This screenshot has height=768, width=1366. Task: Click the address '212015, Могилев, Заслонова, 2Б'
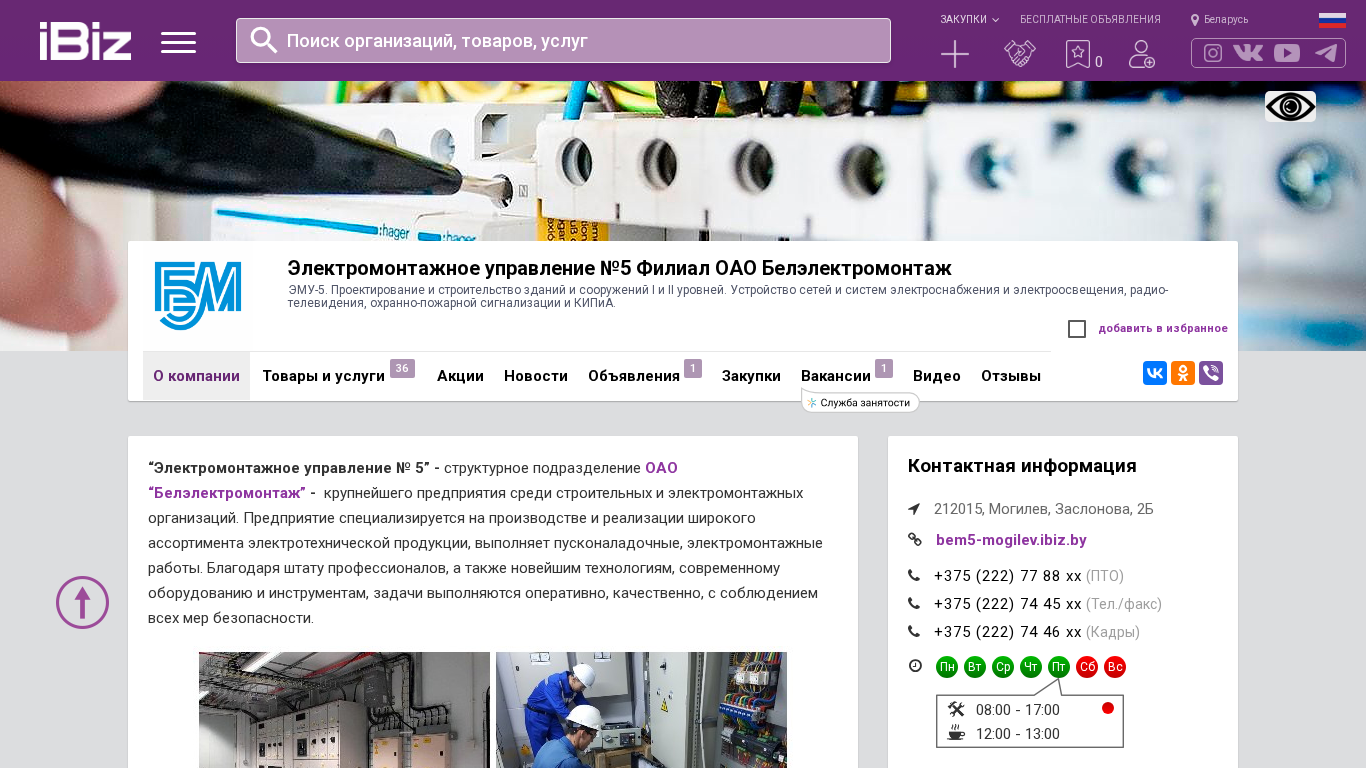1044,509
